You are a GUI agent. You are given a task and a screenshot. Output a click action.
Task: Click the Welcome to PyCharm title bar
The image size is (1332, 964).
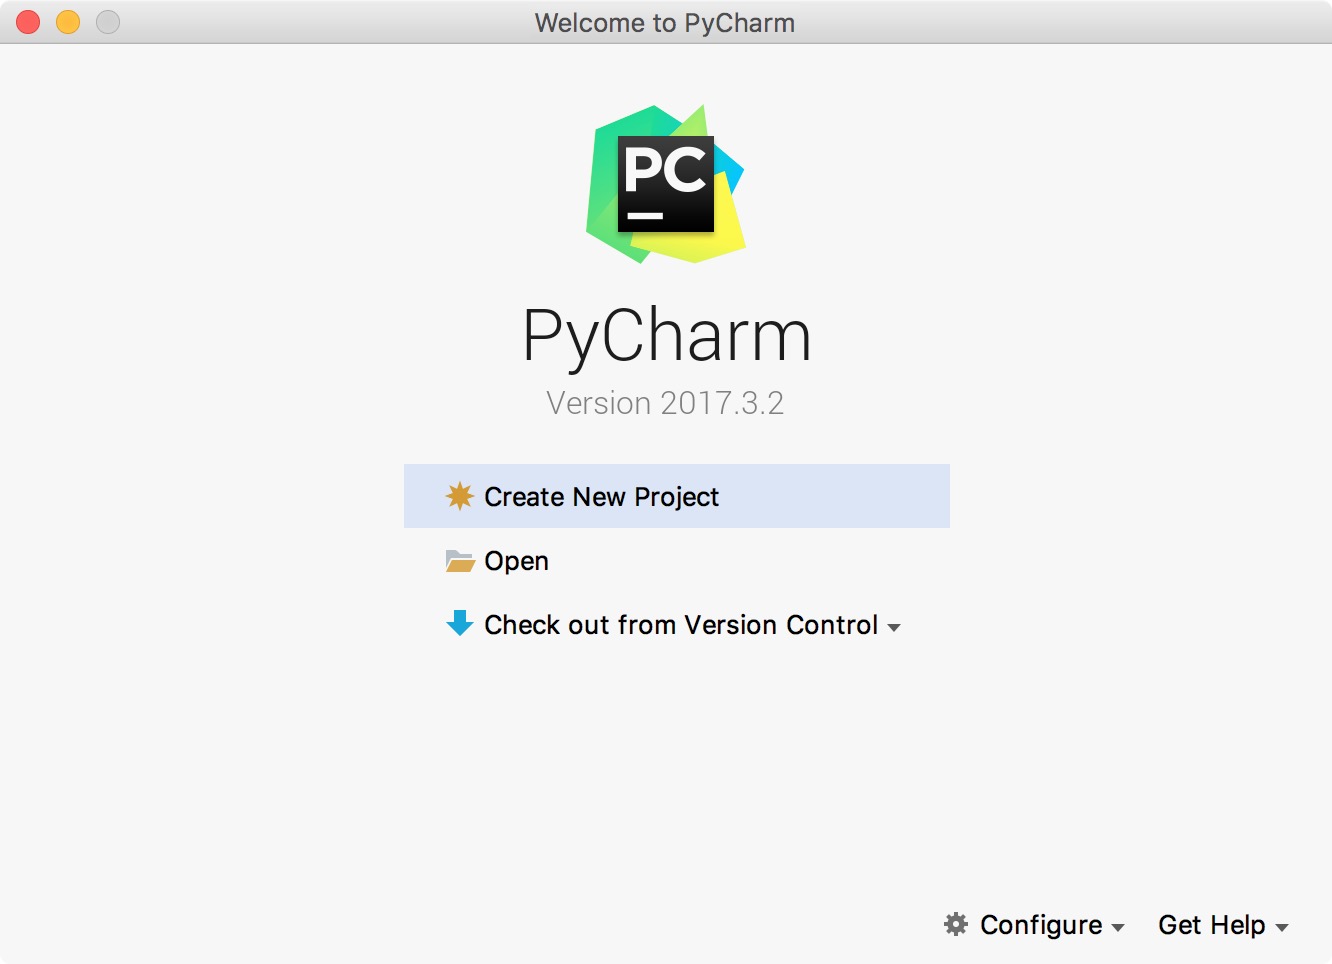(665, 22)
